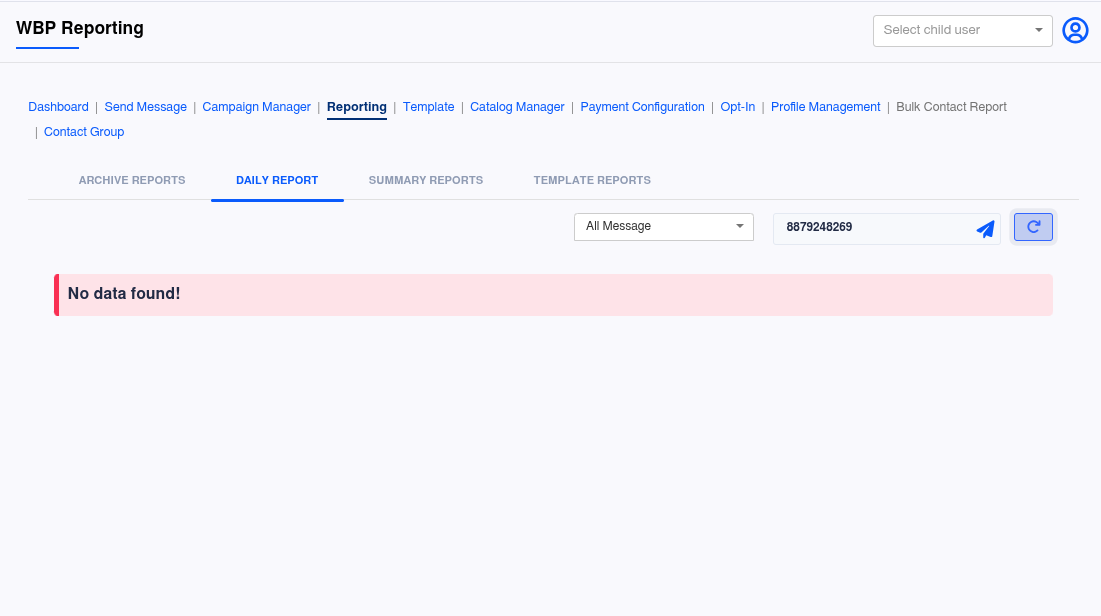Click the No data found alert

point(553,295)
